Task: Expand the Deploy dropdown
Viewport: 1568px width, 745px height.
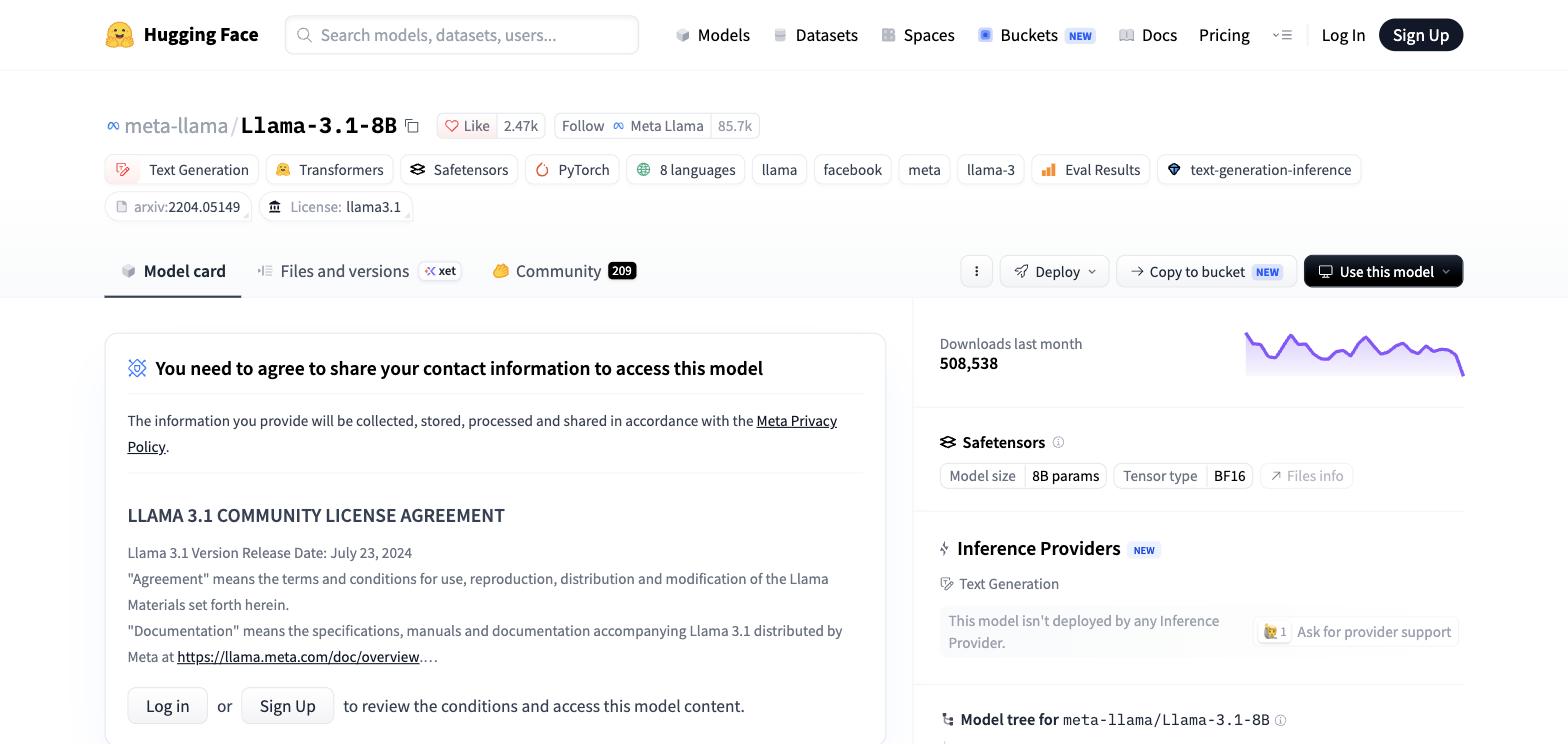Action: 1054,271
